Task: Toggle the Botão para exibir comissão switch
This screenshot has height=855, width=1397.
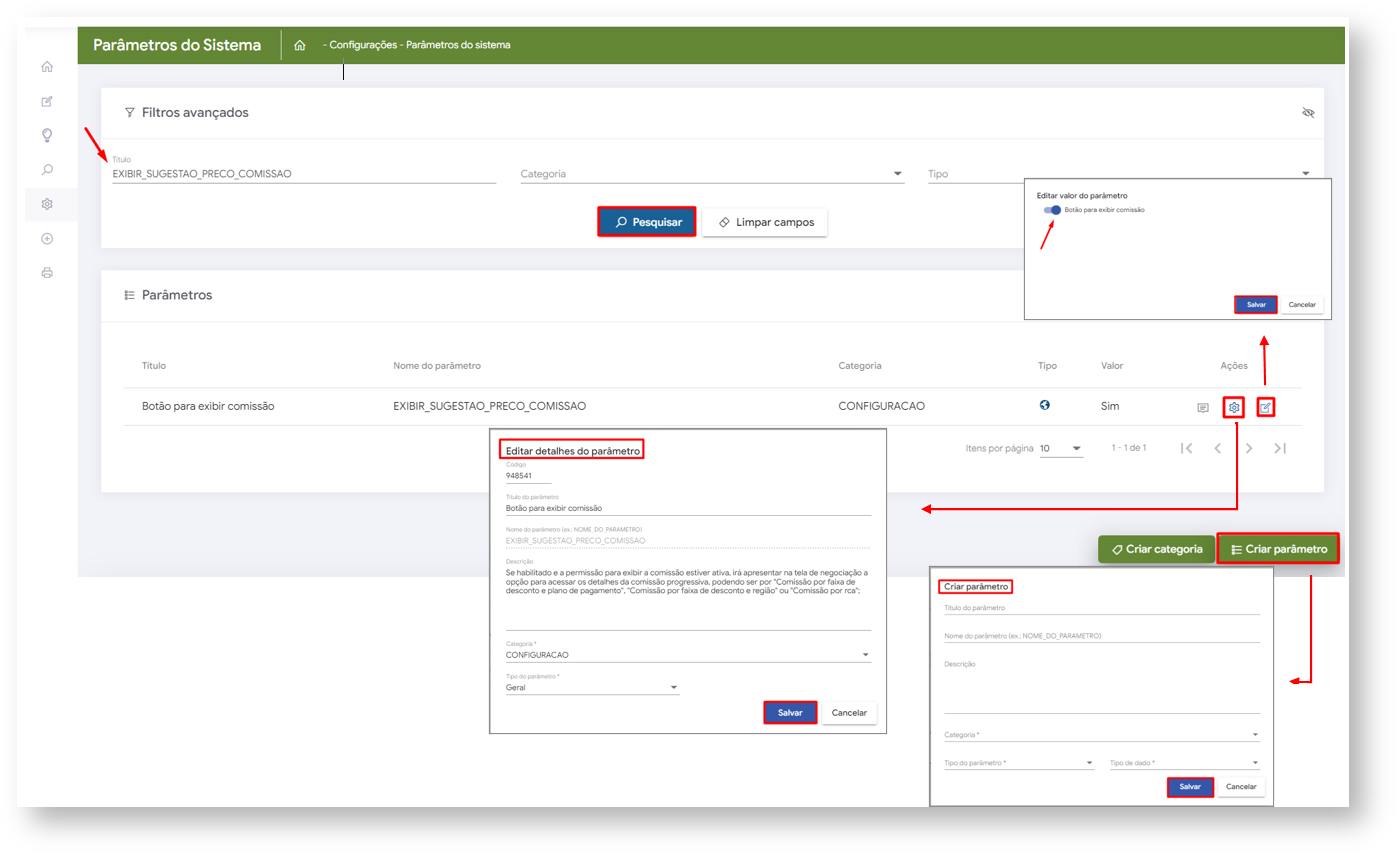Action: click(1052, 210)
